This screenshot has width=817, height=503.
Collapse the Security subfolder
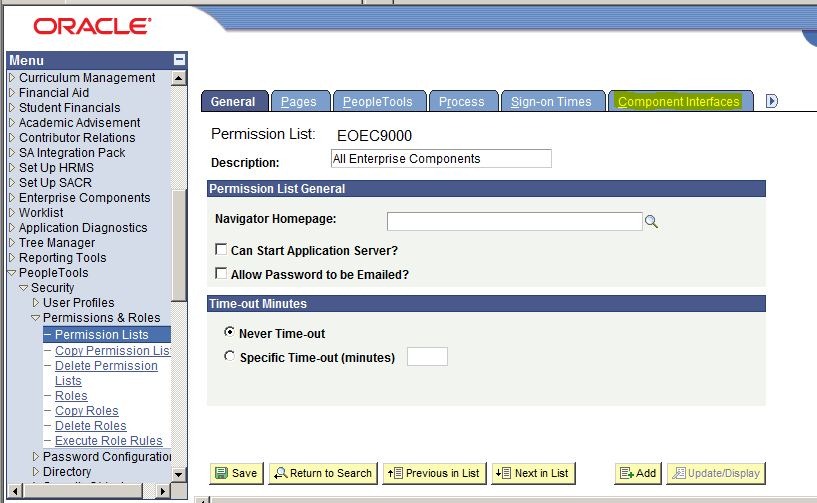pyautogui.click(x=23, y=288)
